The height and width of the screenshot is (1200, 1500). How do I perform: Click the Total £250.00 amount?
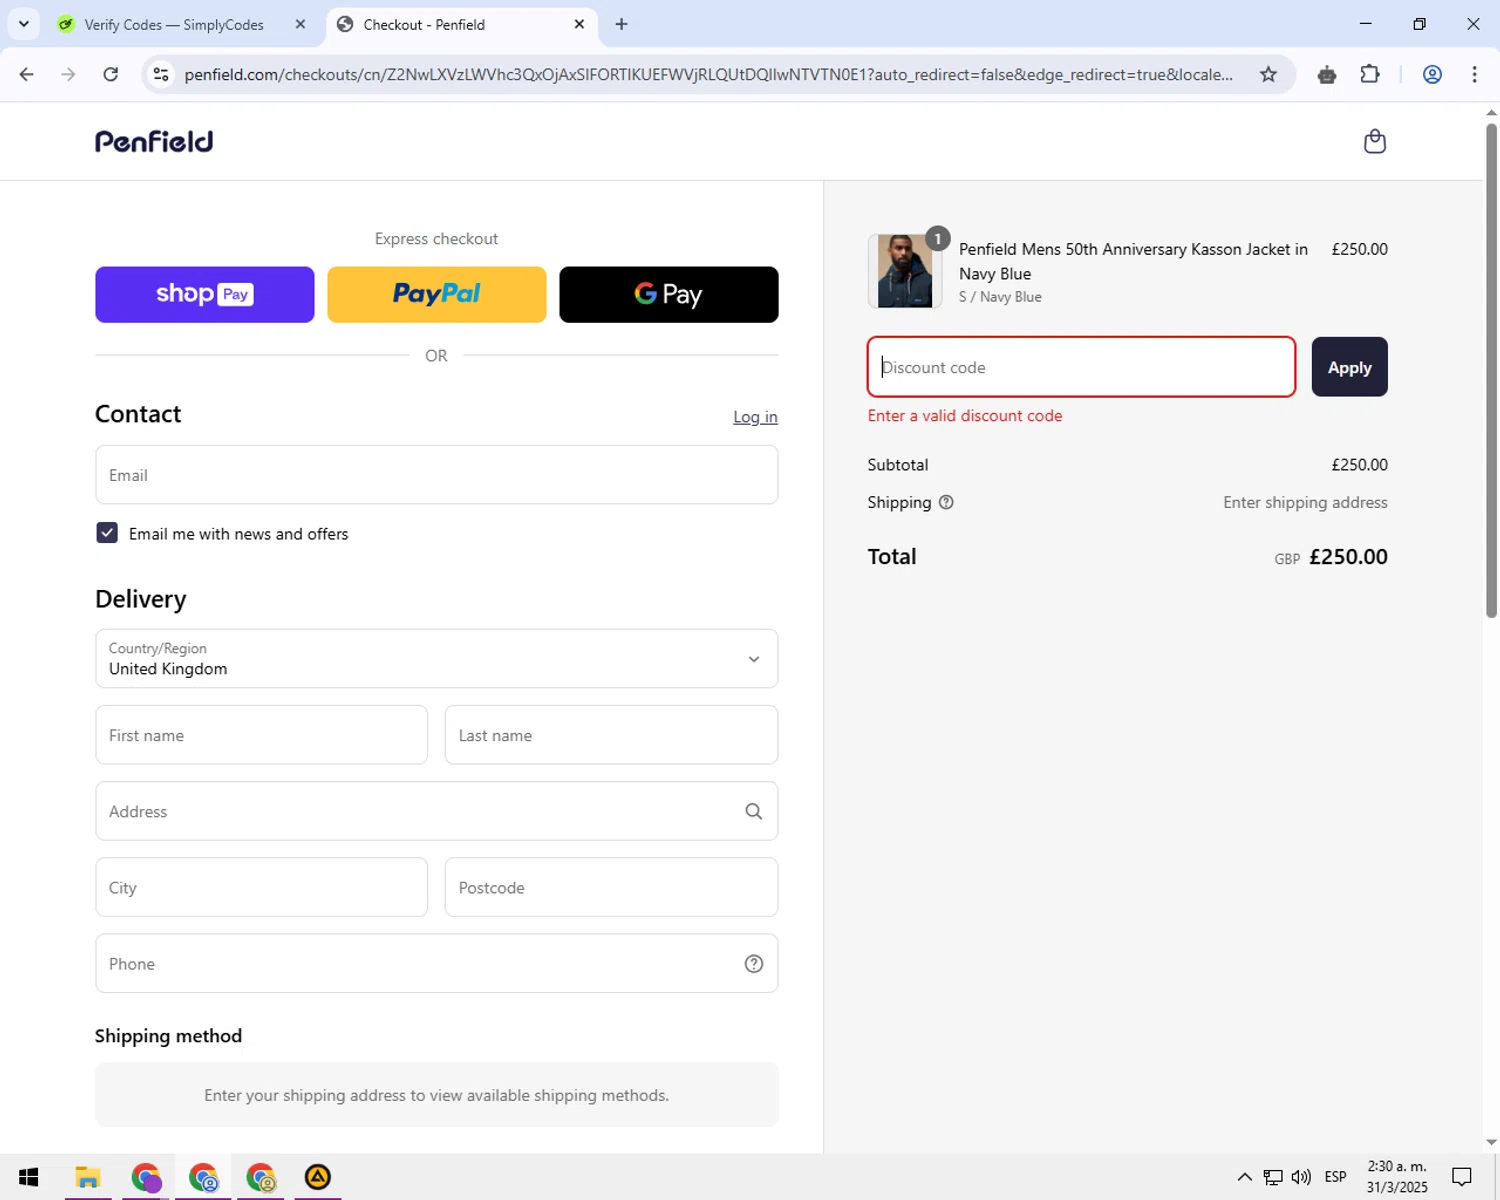(1348, 557)
